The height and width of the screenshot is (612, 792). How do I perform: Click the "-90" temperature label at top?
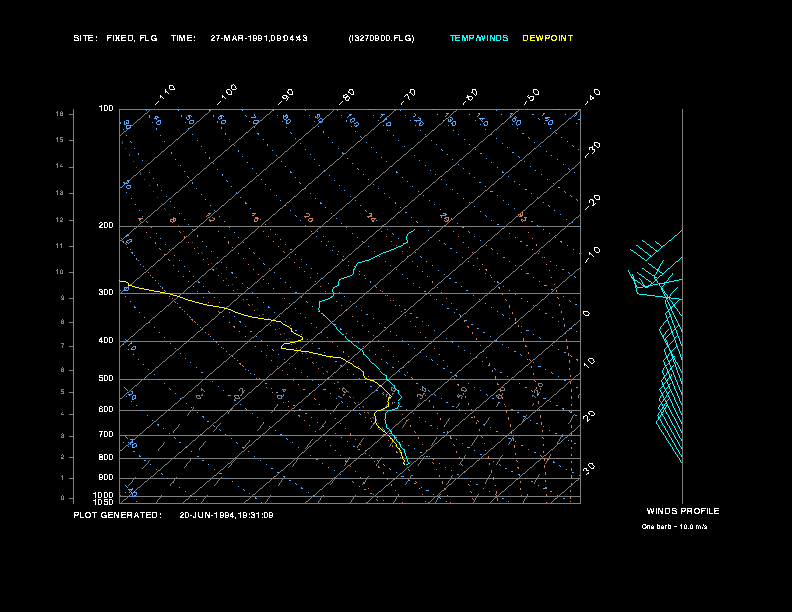(x=286, y=97)
